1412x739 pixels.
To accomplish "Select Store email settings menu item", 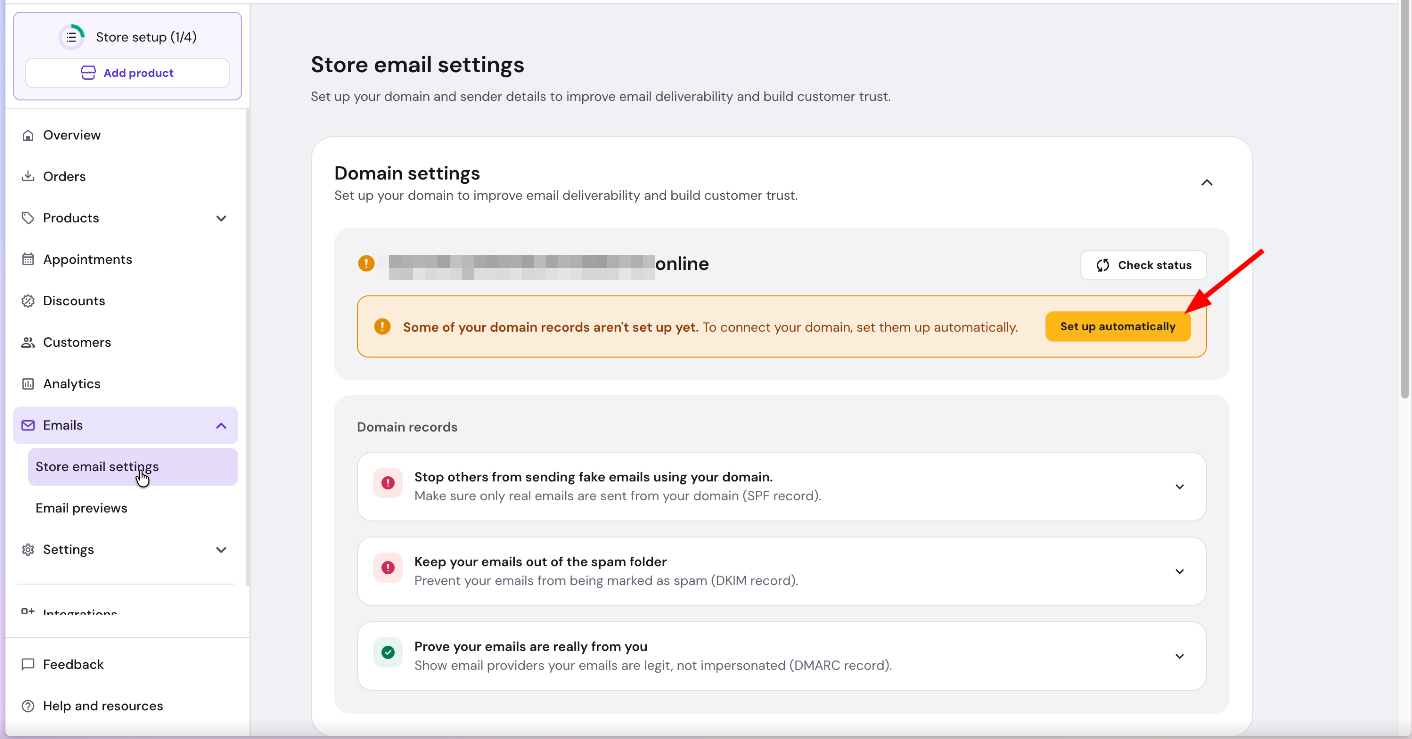I will [x=97, y=467].
